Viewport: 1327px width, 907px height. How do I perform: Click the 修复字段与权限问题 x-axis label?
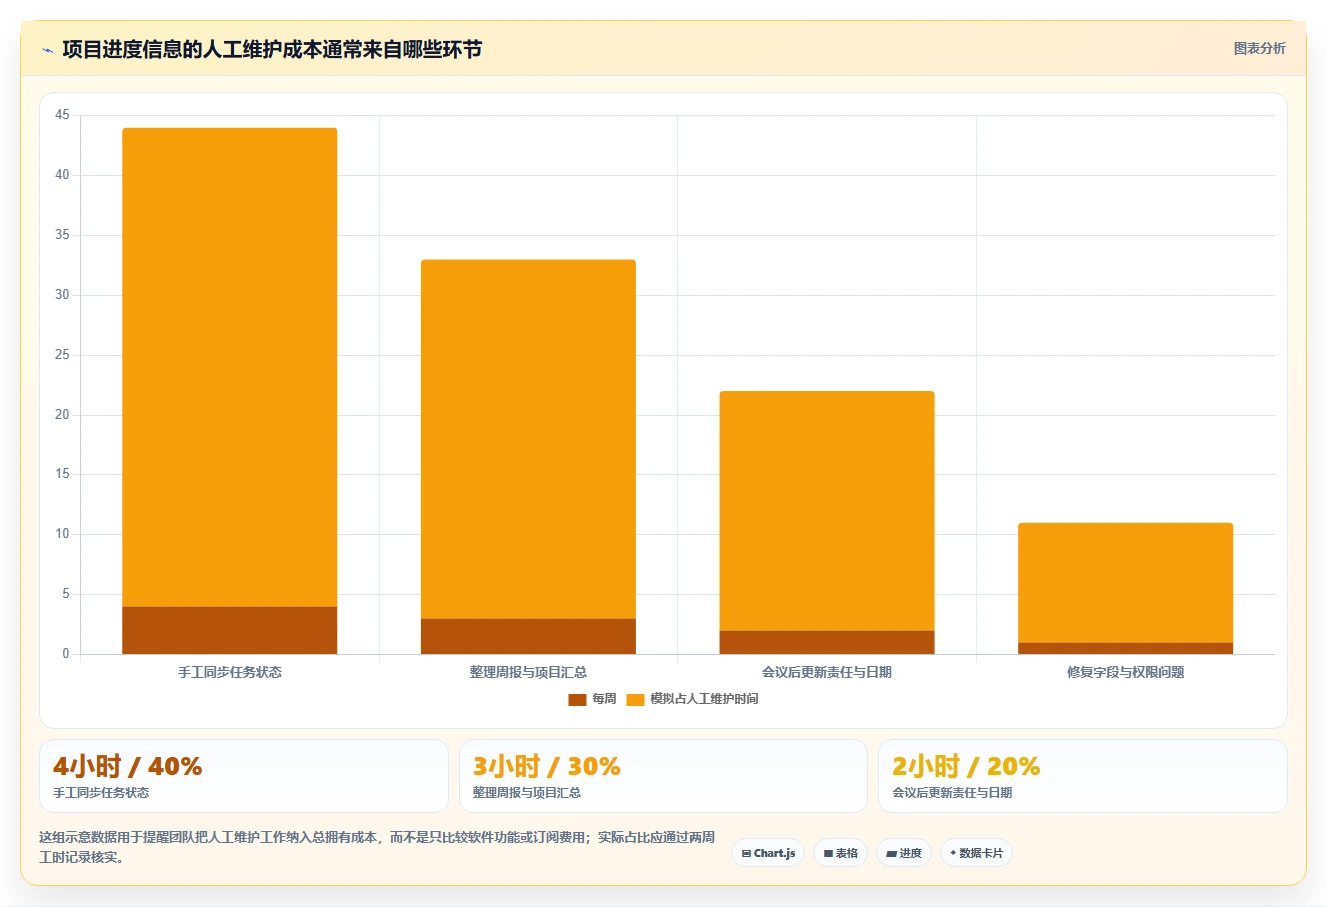[x=1125, y=672]
